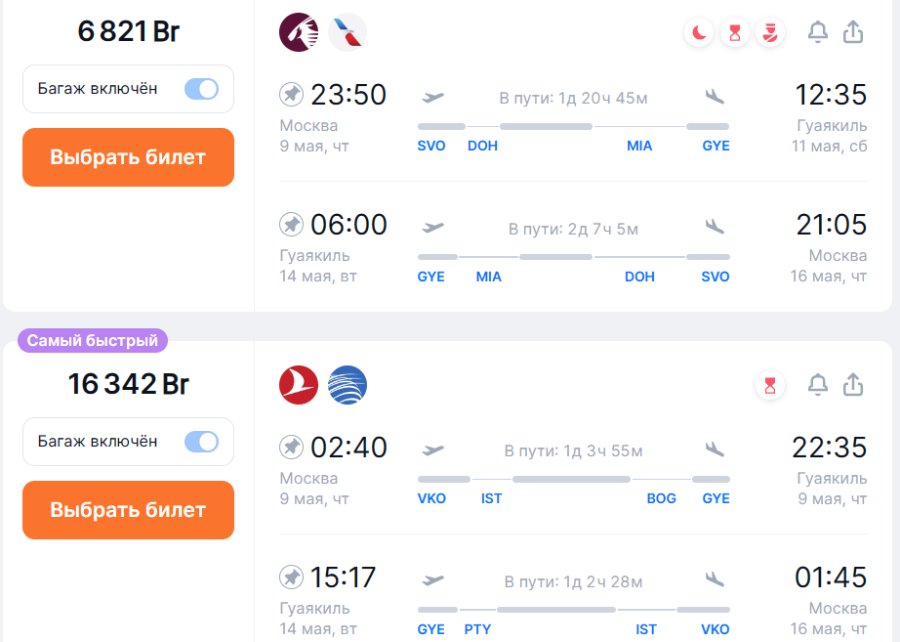Viewport: 900px width, 642px height.
Task: Toggle baggage included on 16 342 Br ticket
Action: click(201, 441)
